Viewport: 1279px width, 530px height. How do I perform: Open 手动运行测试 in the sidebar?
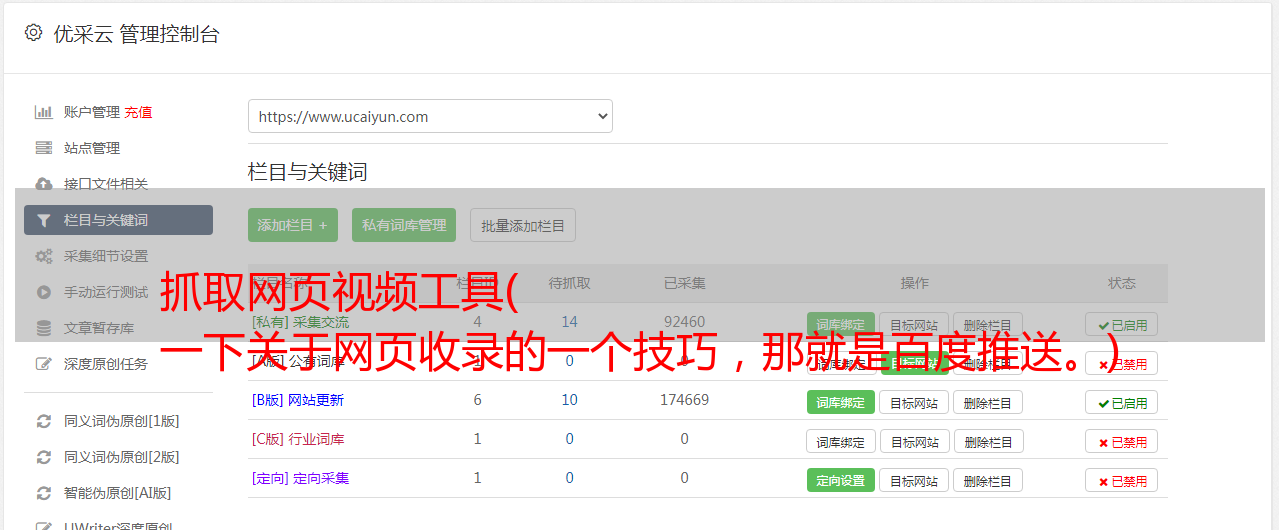point(106,292)
